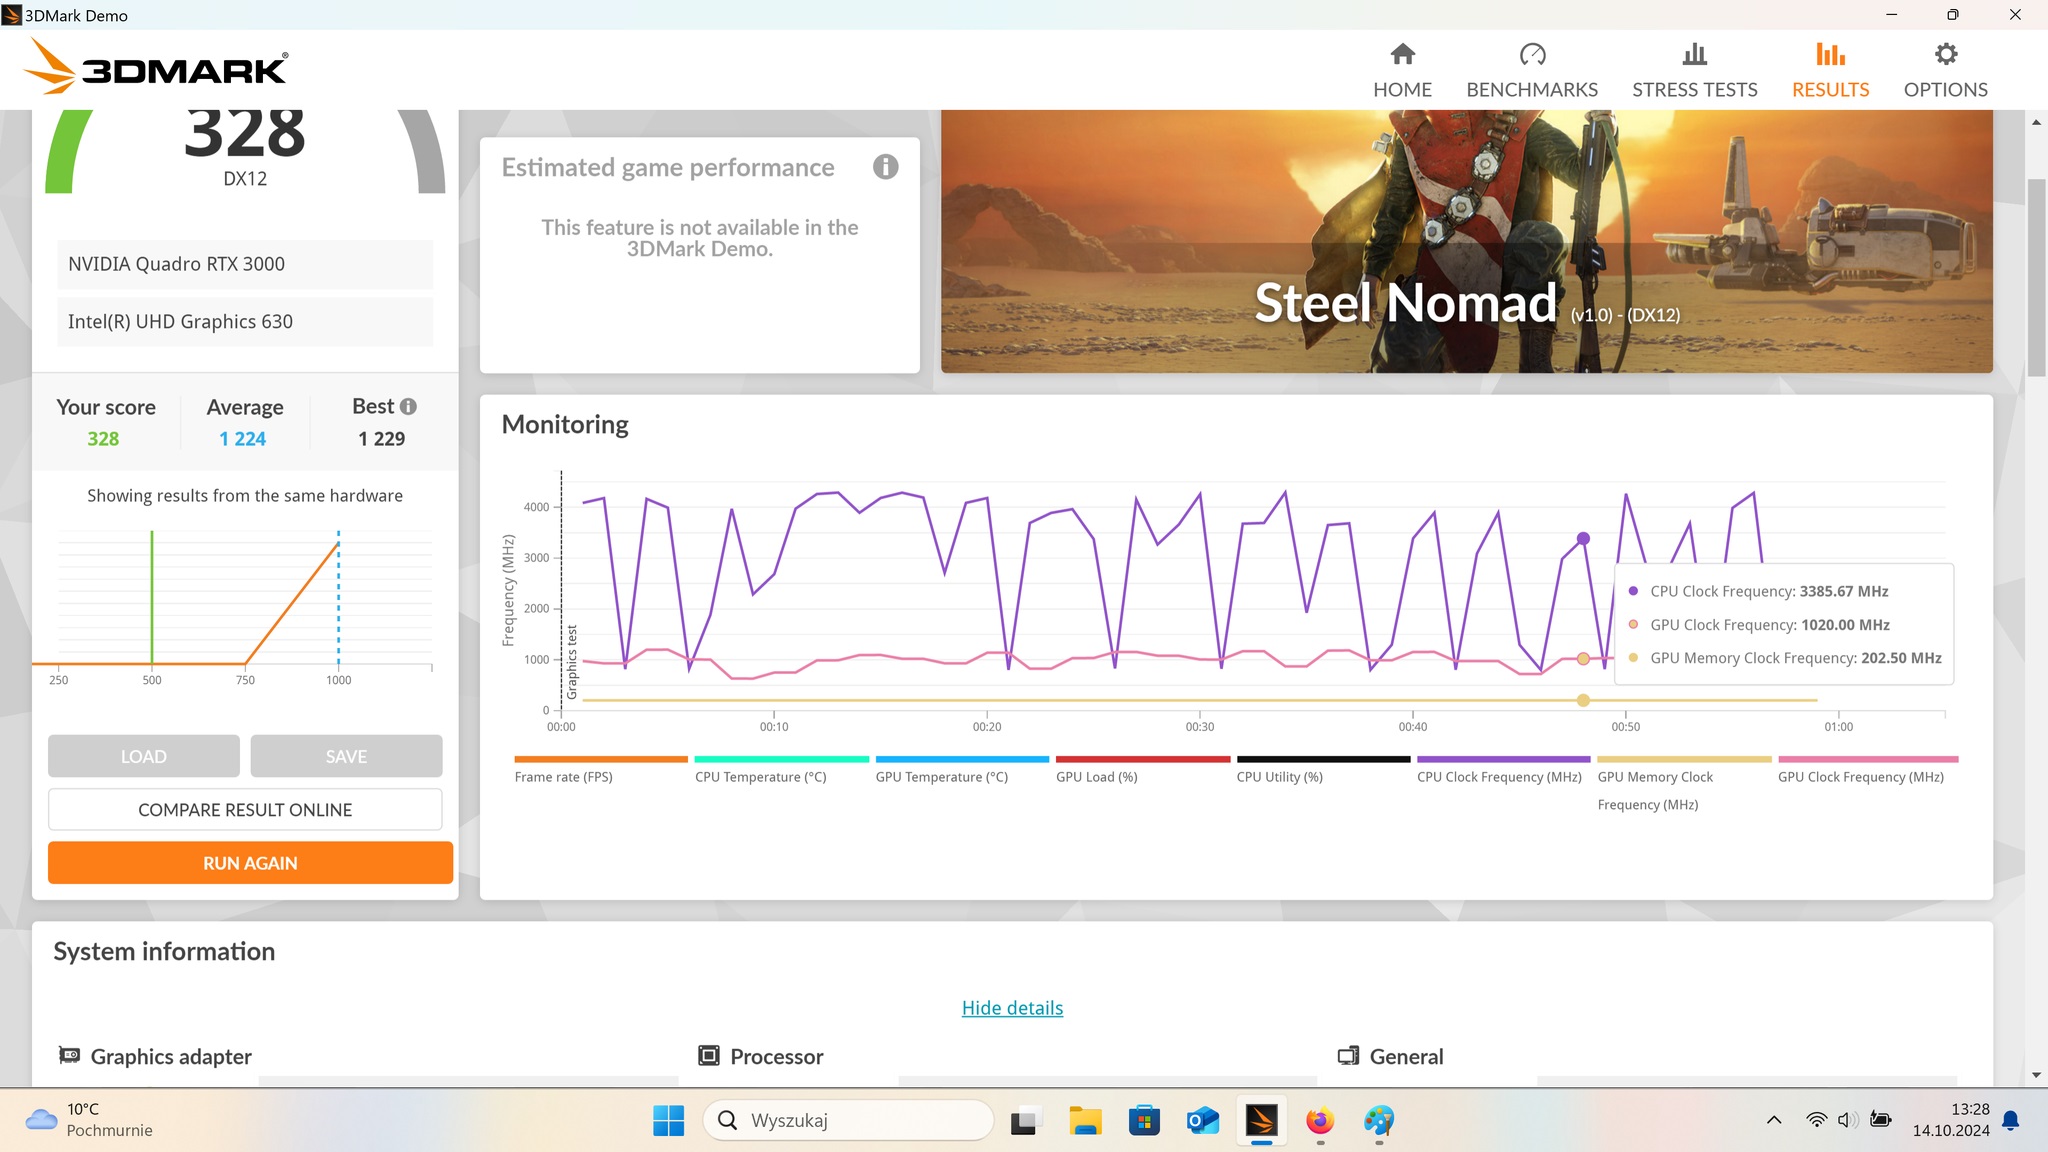2048x1152 pixels.
Task: Click the scrollbar down arrow
Action: pos(2036,1075)
